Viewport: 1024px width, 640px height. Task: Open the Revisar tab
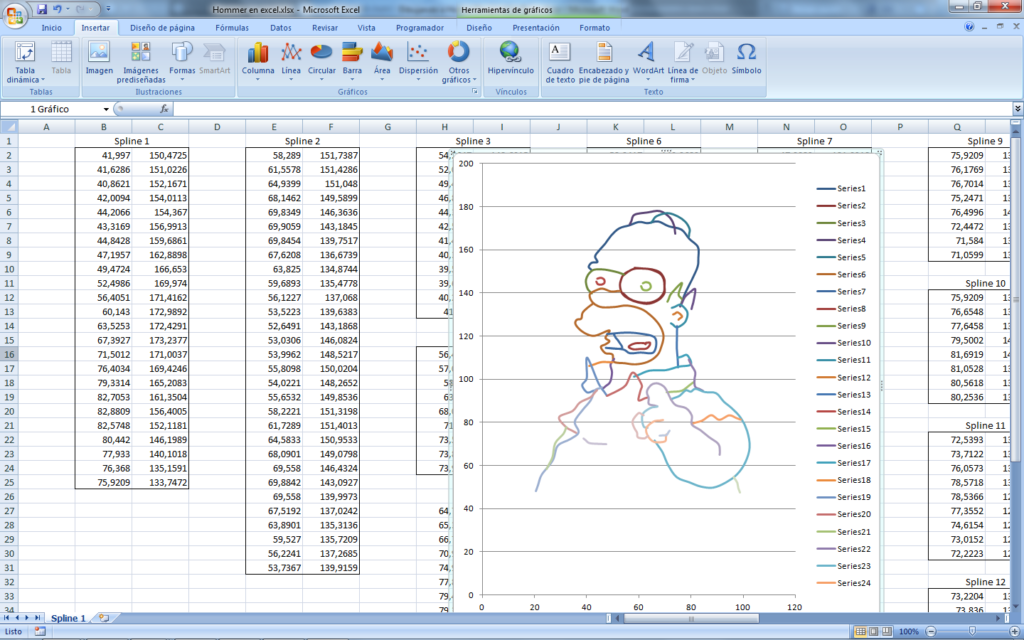325,28
